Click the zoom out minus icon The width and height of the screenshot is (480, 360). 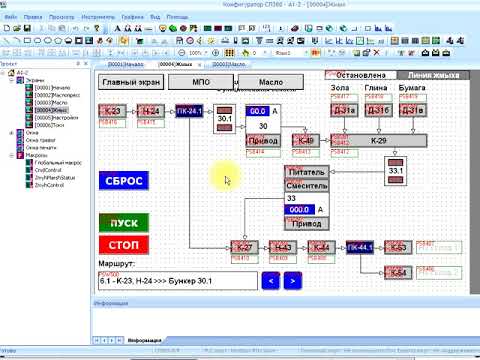(182, 53)
